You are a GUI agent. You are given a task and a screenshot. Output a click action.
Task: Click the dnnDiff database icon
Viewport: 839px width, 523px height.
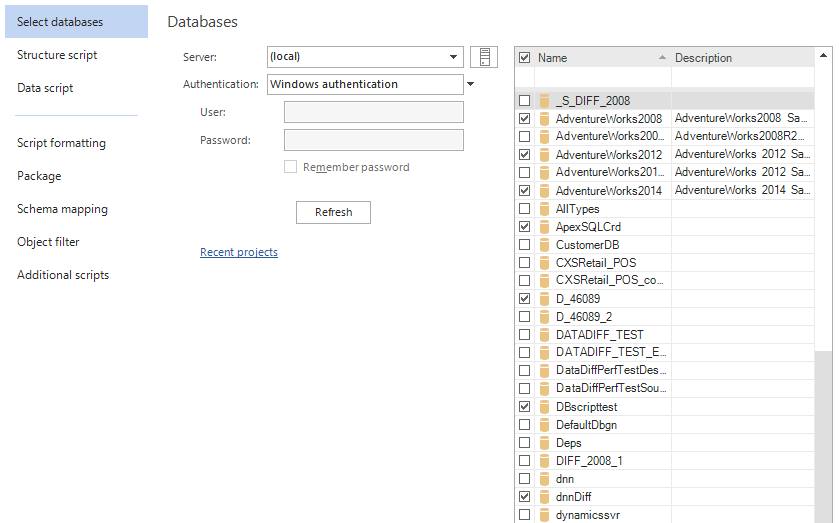coord(544,497)
